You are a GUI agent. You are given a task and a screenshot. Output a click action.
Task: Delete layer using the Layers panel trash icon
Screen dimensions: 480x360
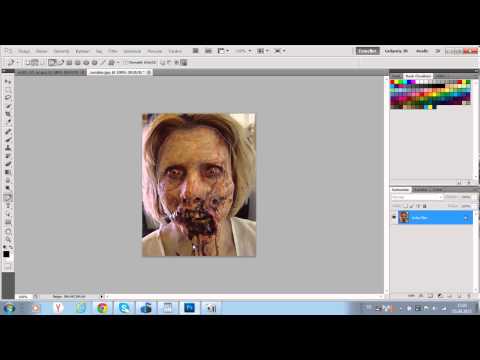(469, 296)
